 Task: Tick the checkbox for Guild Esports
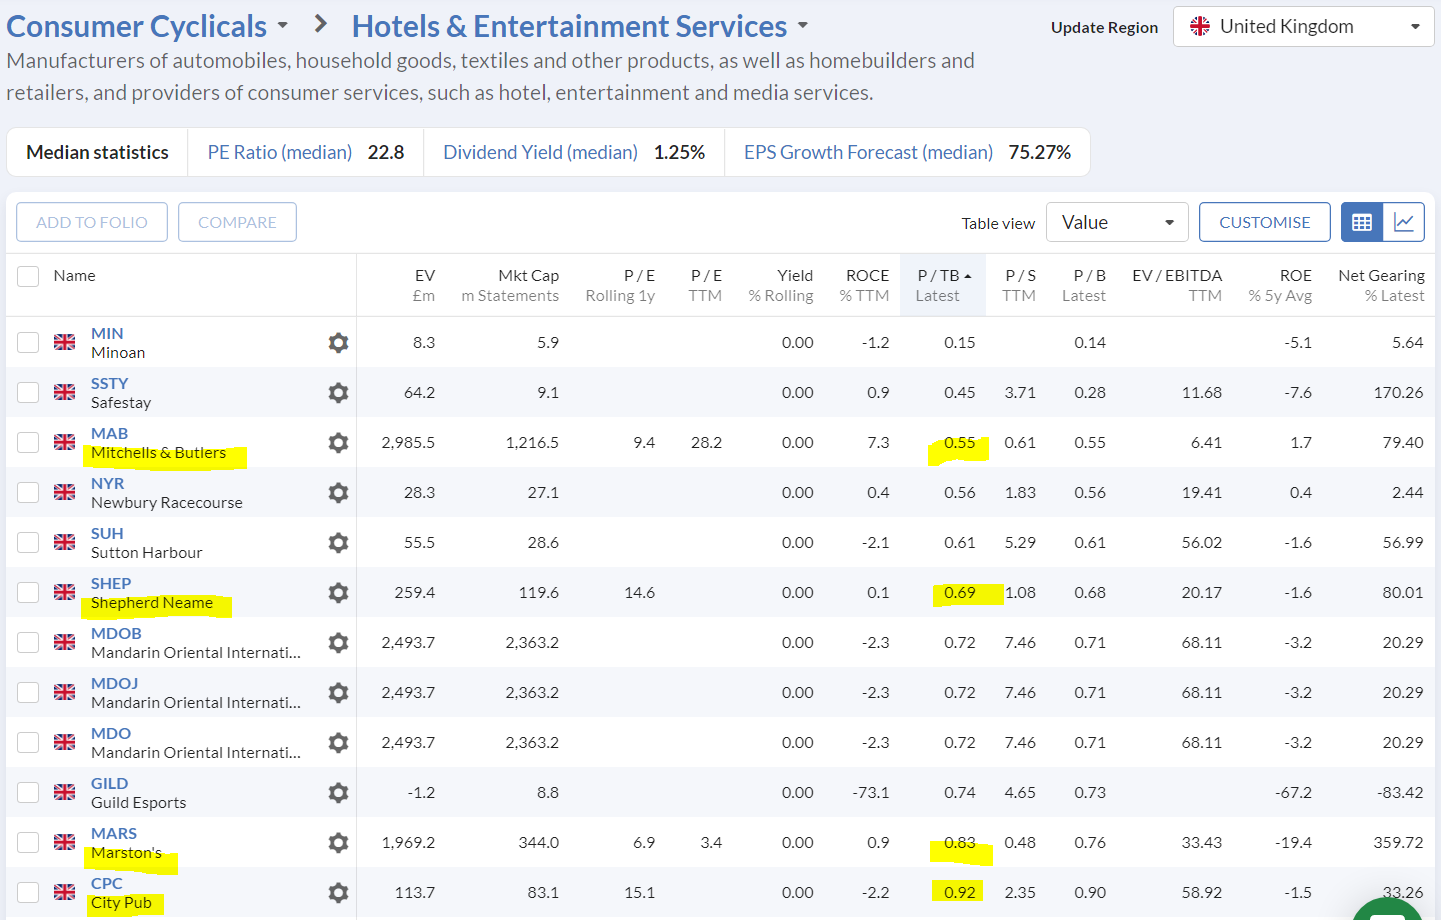click(x=28, y=792)
